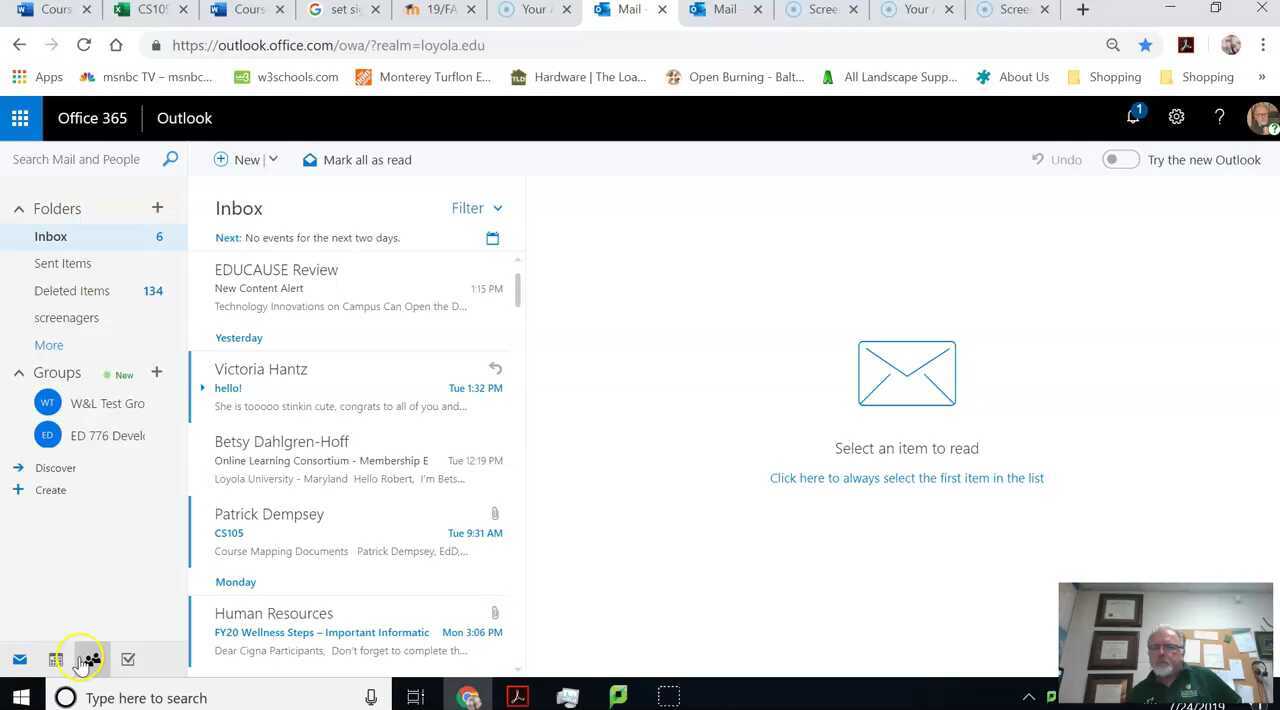1280x710 pixels.
Task: Click the Adobe Acrobat extension icon
Action: [1186, 45]
